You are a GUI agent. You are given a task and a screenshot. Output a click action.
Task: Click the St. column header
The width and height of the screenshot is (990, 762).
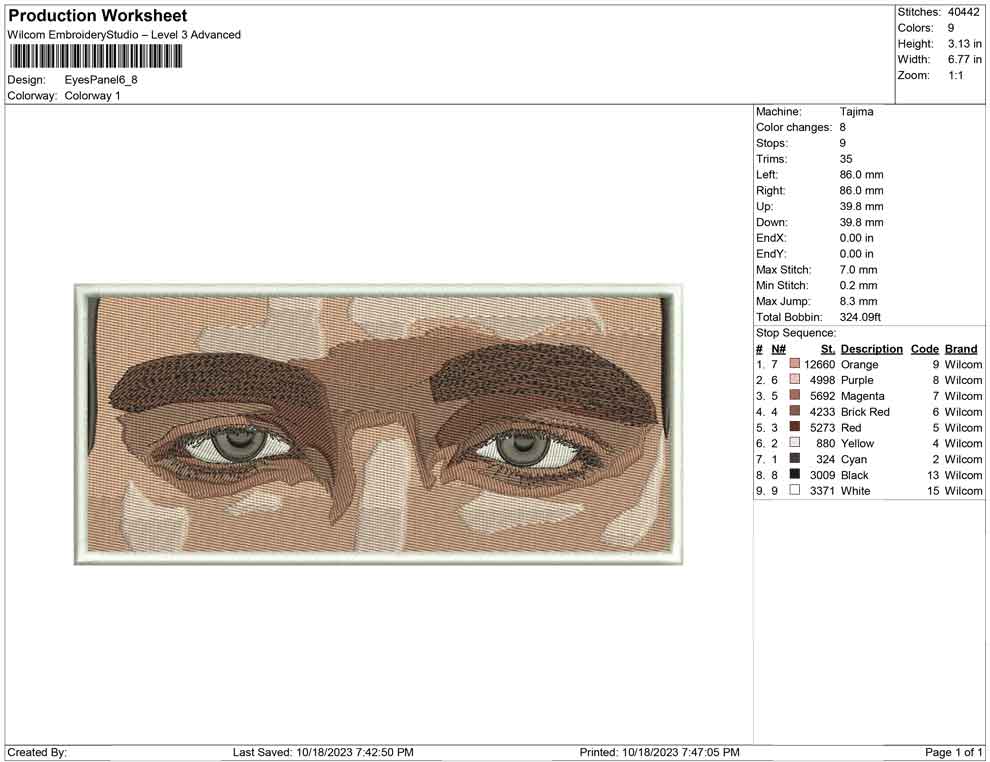[826, 348]
